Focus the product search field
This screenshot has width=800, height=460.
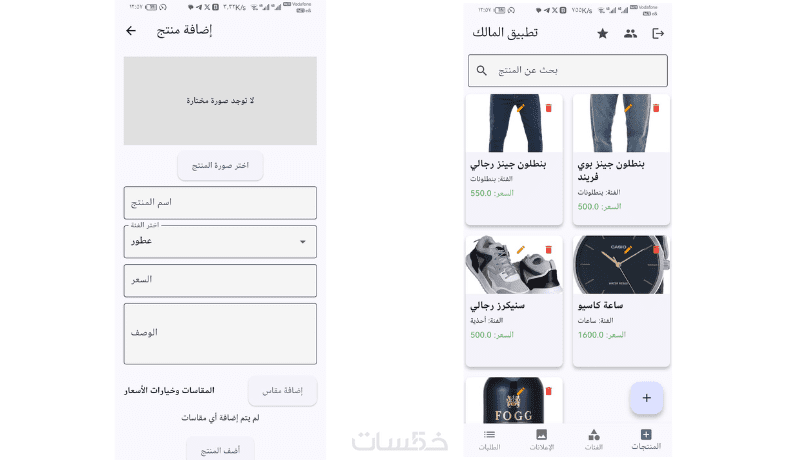pyautogui.click(x=567, y=70)
